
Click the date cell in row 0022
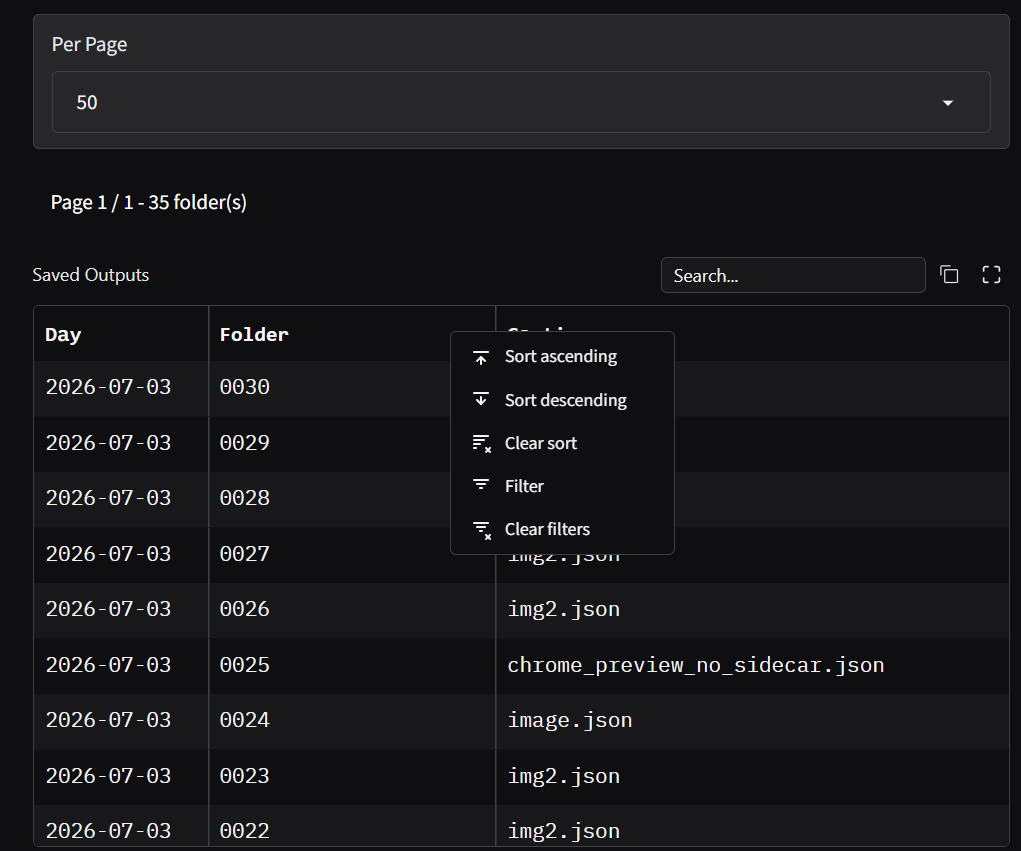(121, 826)
